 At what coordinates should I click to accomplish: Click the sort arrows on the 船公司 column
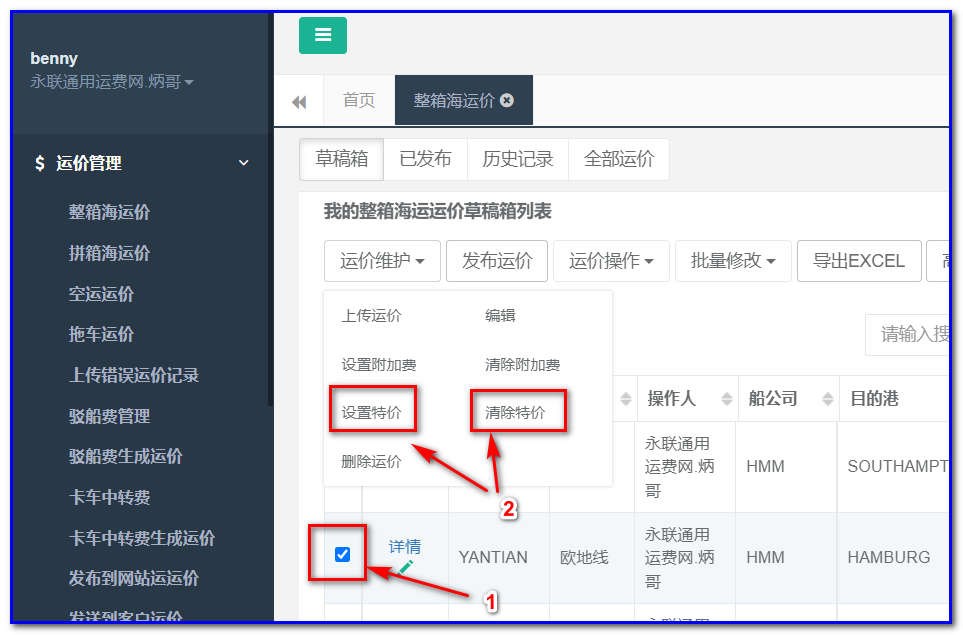click(829, 398)
